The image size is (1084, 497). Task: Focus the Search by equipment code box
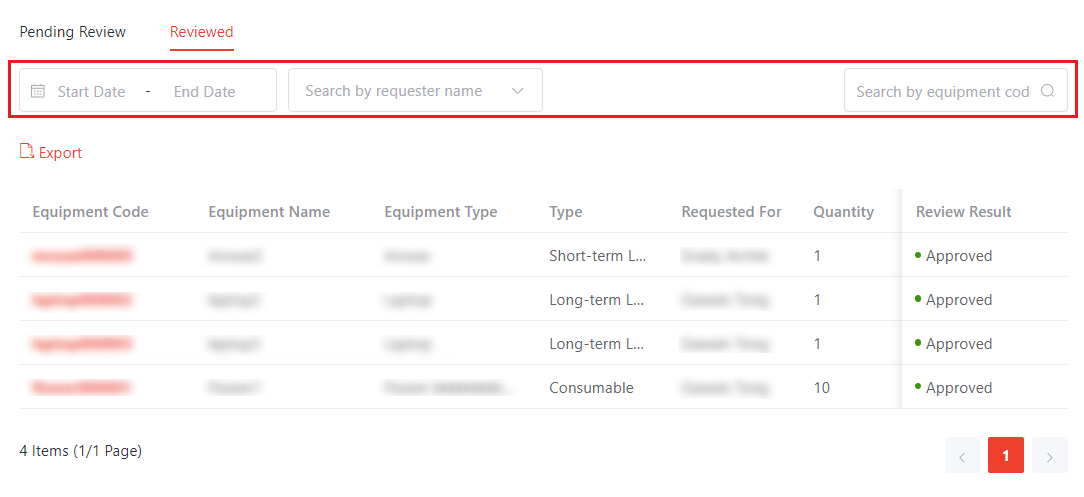940,91
